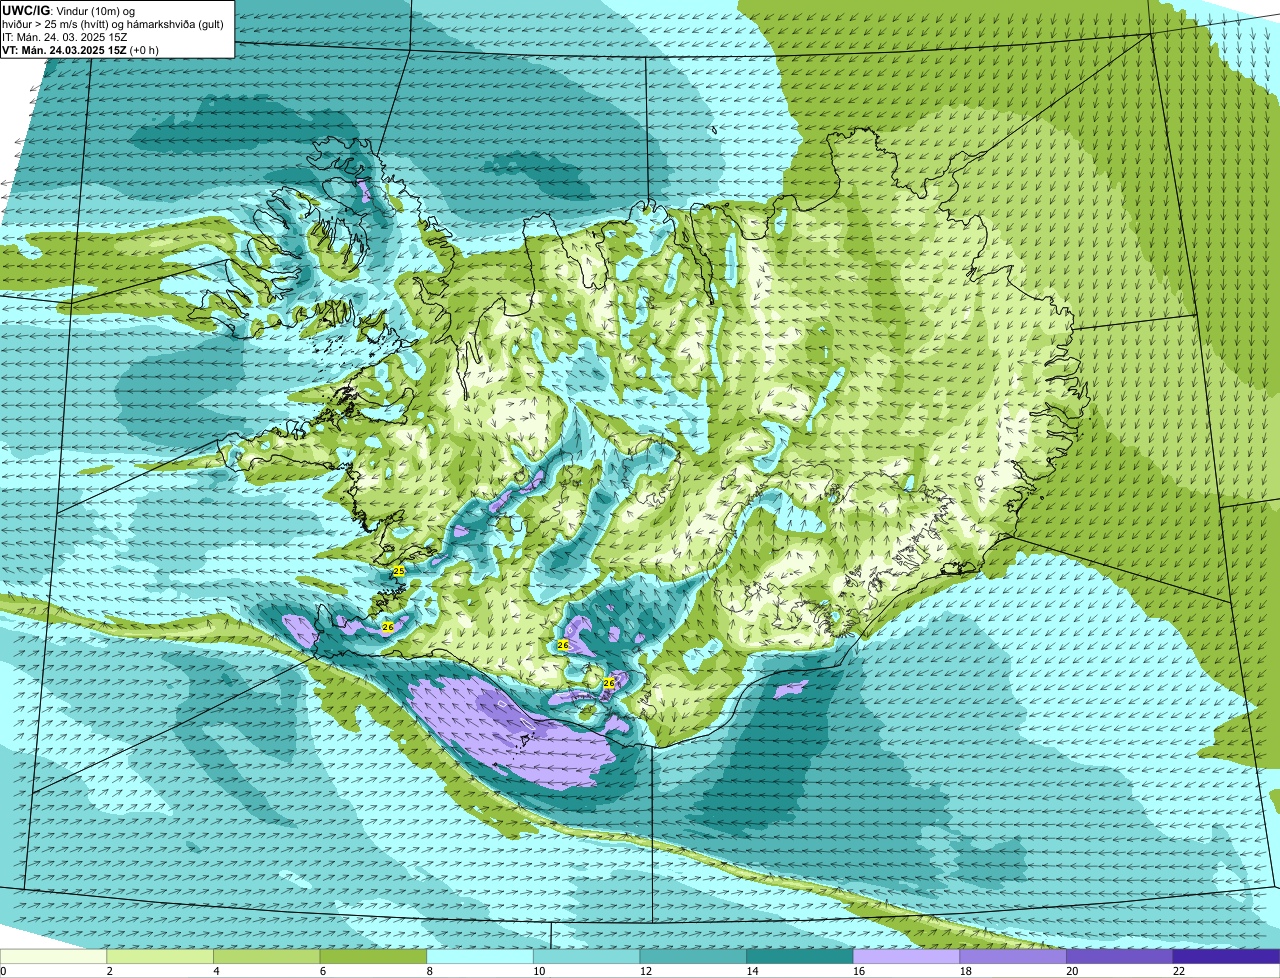
Task: Choose the 16–18 m/s lavender legend swatch
Action: pos(906,956)
